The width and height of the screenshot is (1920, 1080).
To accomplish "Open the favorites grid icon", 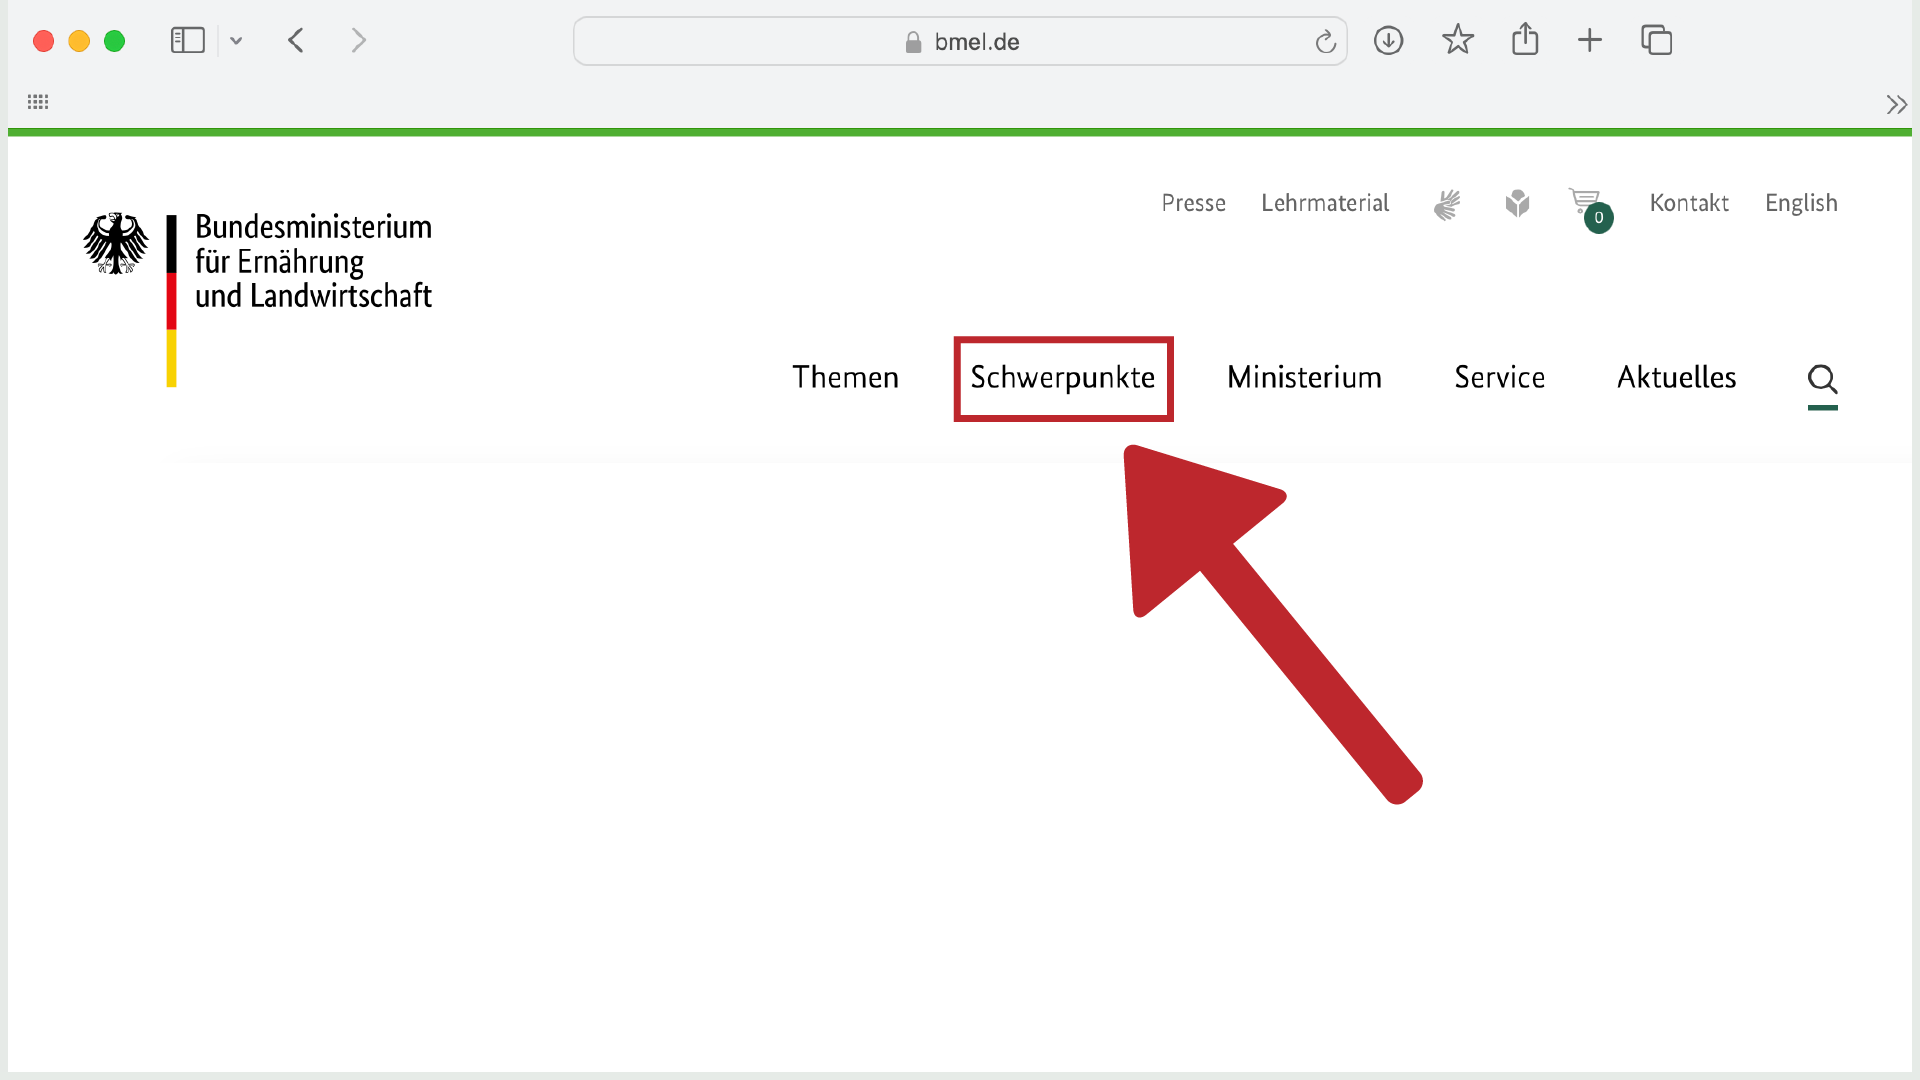I will pos(38,102).
